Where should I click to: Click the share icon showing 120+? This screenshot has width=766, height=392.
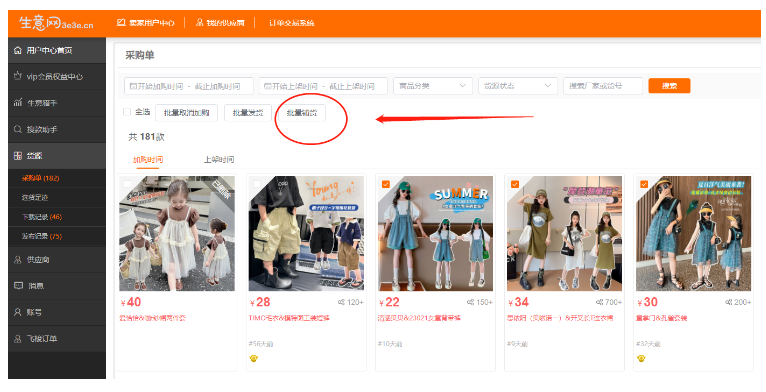click(x=341, y=303)
